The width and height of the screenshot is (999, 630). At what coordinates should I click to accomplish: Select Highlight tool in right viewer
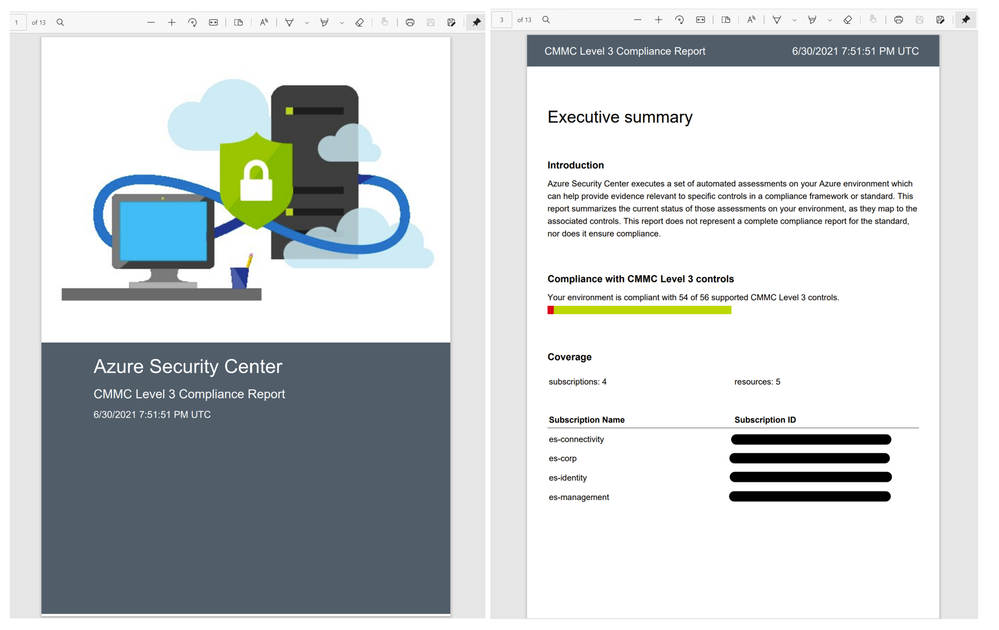tap(812, 20)
